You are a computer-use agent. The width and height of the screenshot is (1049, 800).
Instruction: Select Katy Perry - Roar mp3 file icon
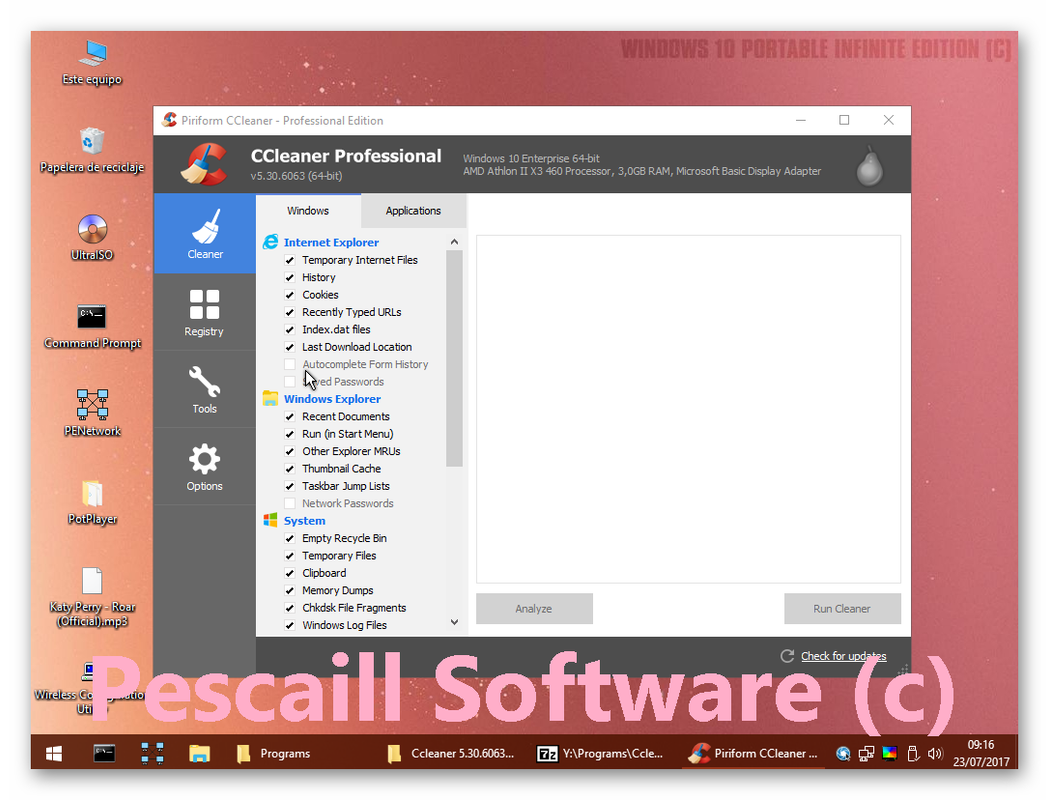pos(92,597)
